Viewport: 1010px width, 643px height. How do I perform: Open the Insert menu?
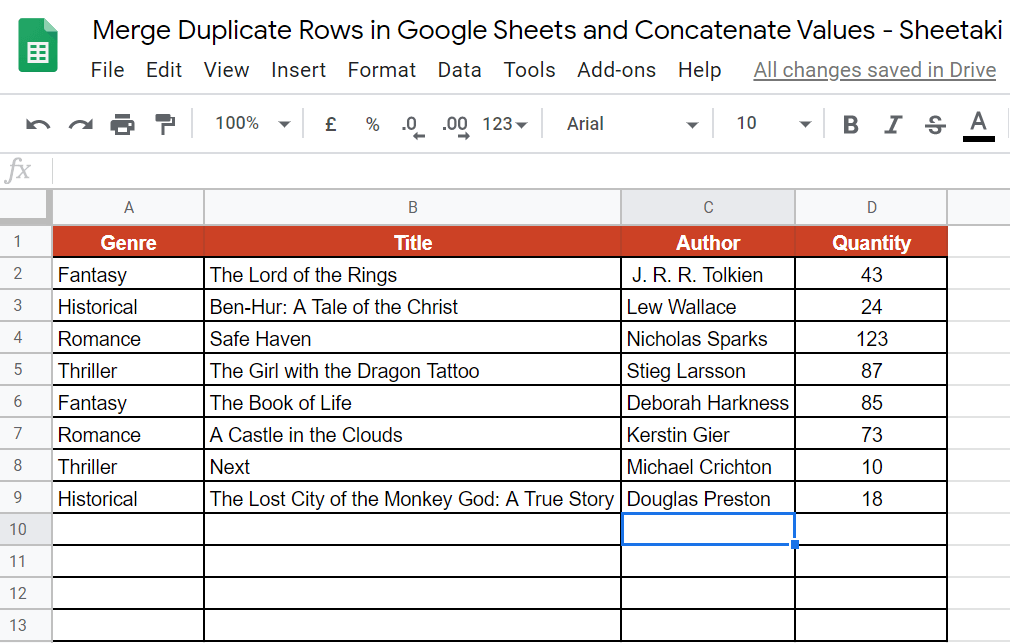[x=299, y=70]
